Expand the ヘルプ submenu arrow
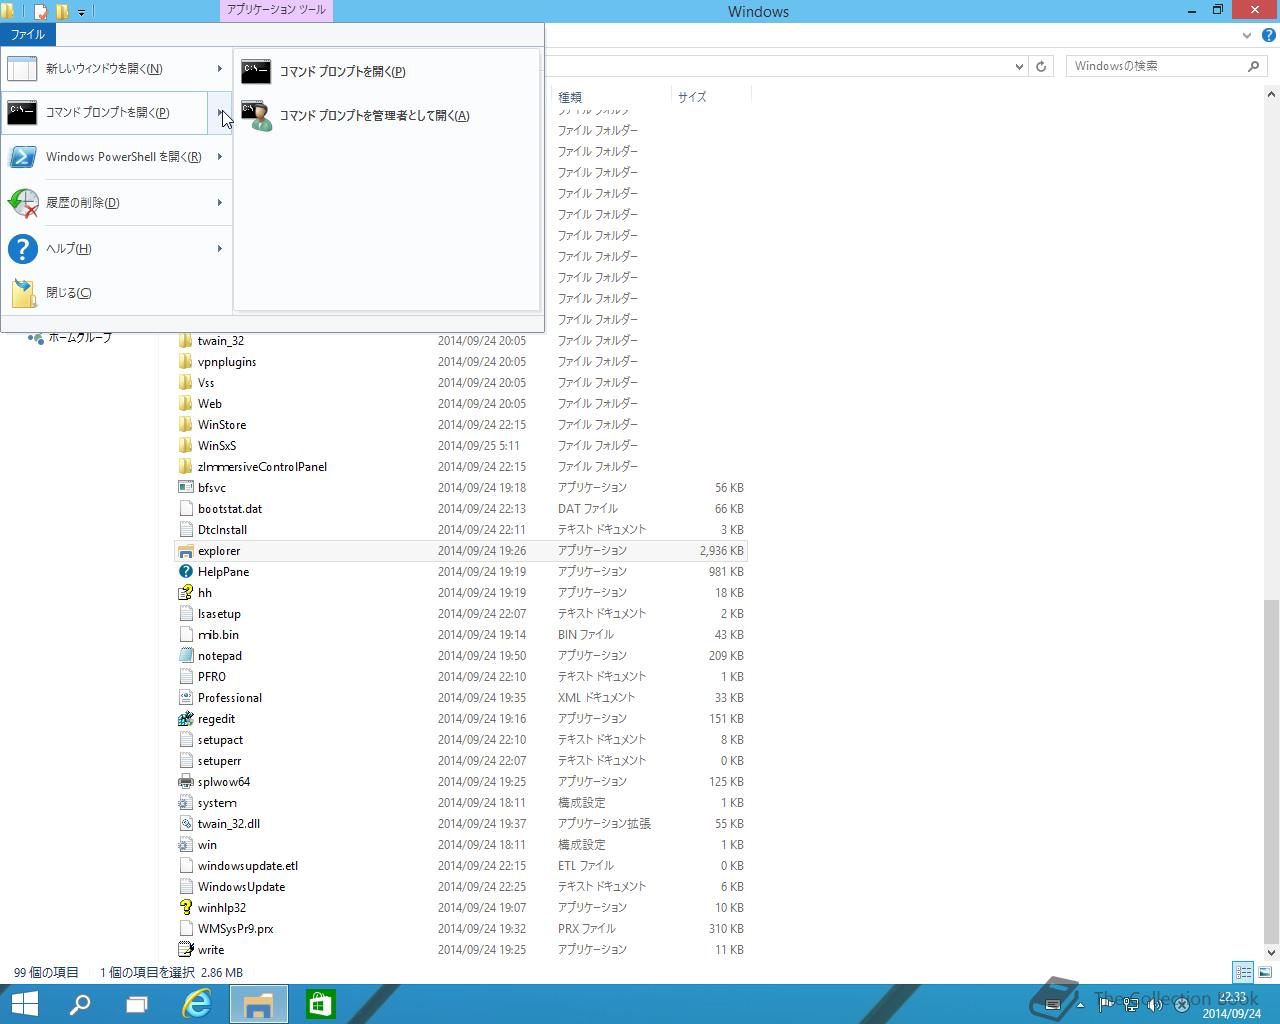Viewport: 1280px width, 1024px height. tap(219, 249)
